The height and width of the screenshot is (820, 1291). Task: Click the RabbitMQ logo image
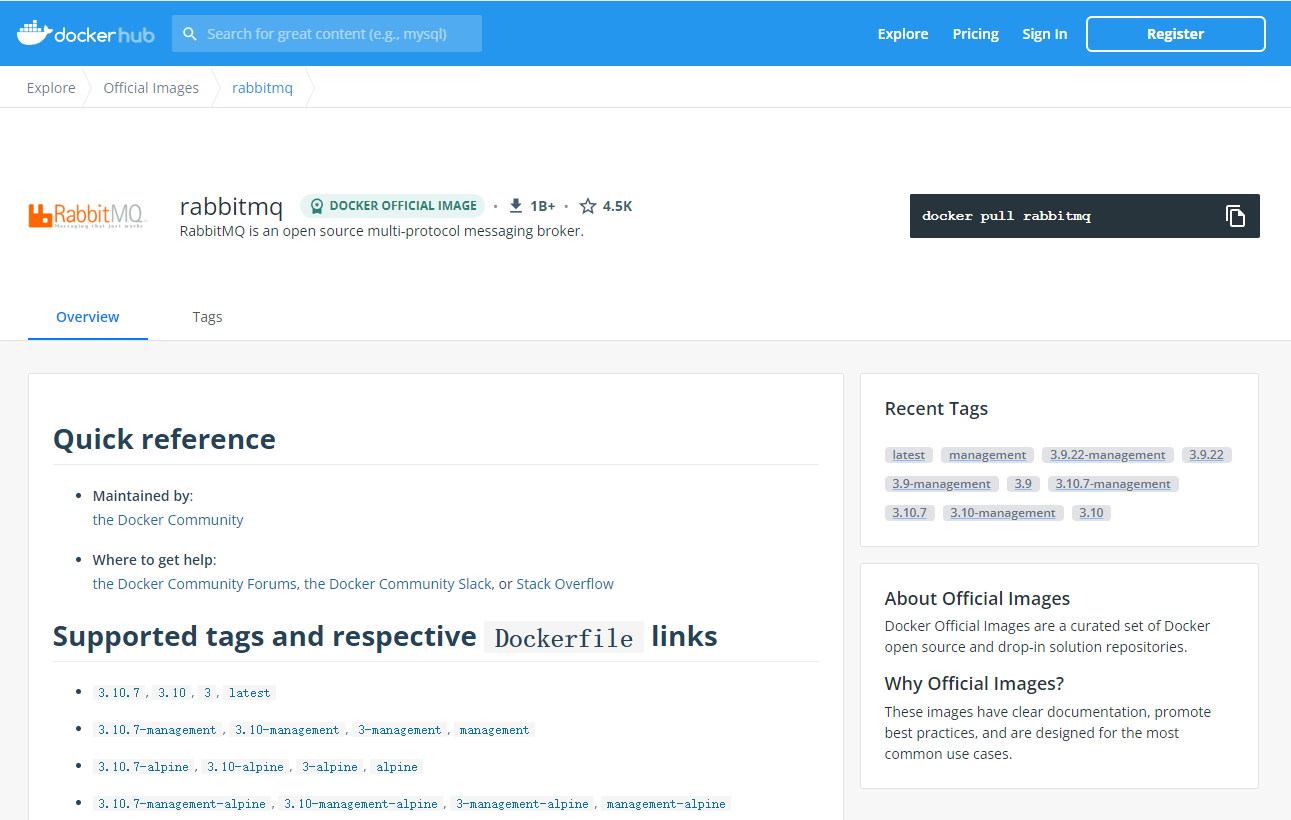coord(88,215)
